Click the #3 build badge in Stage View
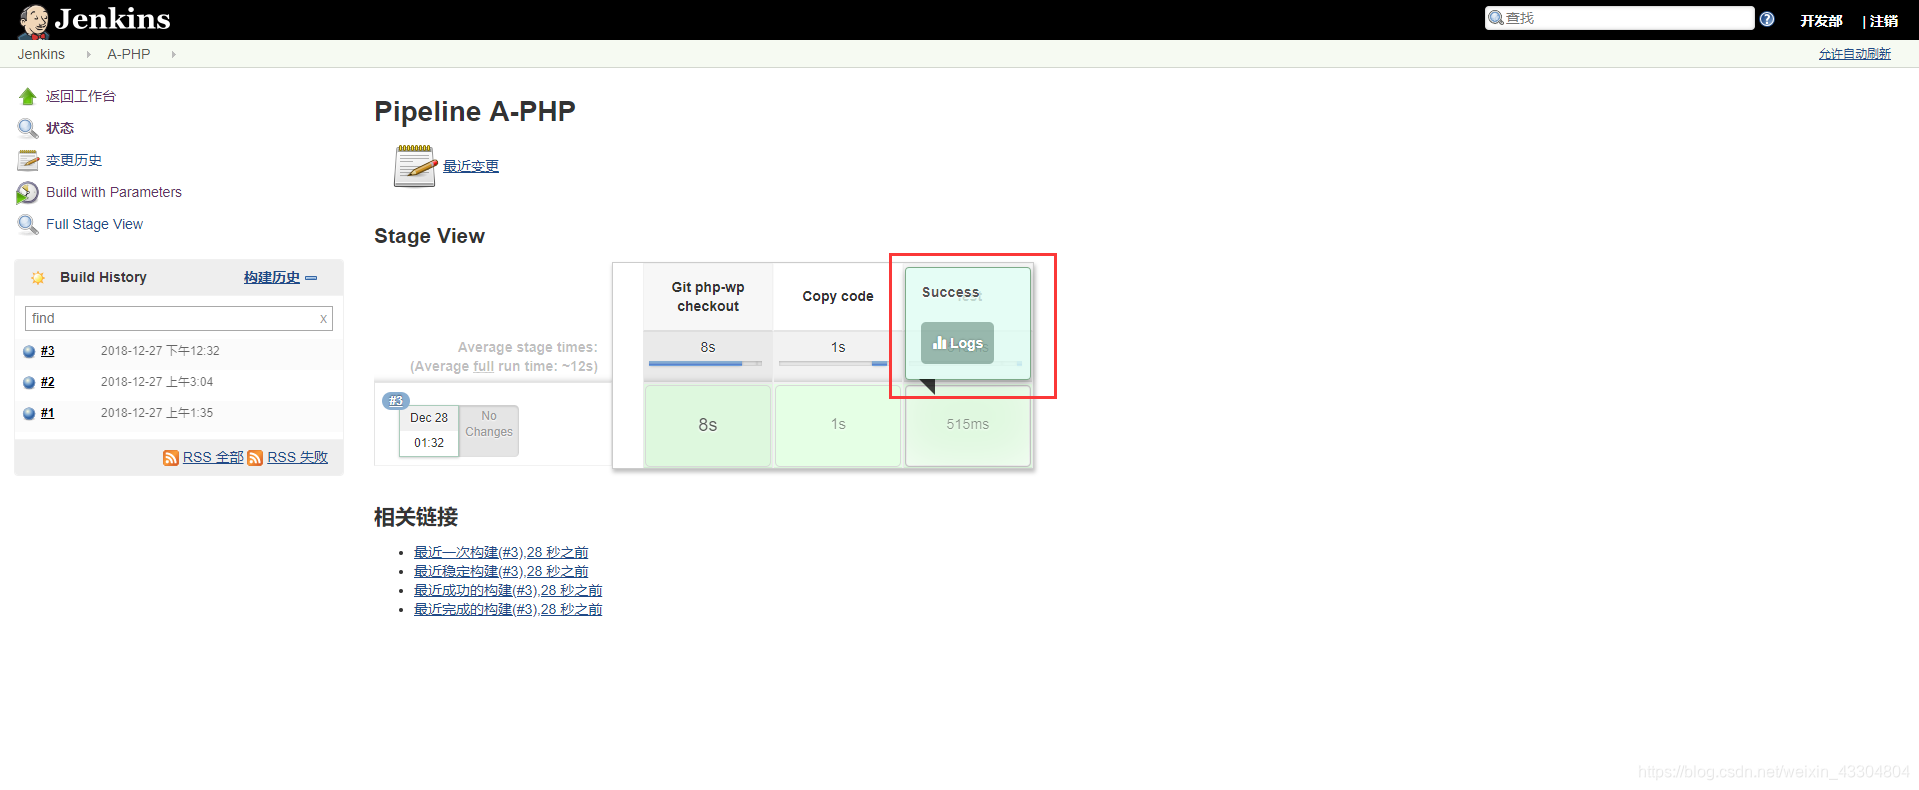 396,401
